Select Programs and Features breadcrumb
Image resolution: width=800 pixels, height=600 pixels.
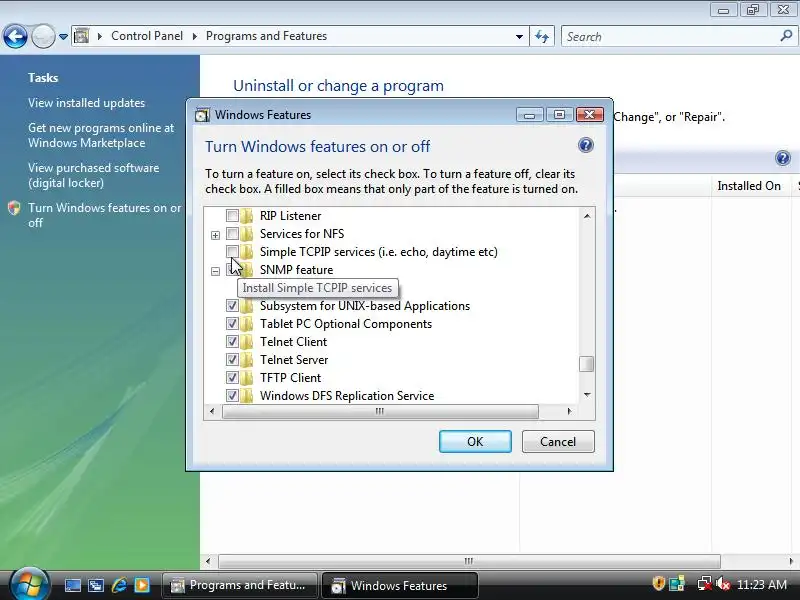point(266,36)
